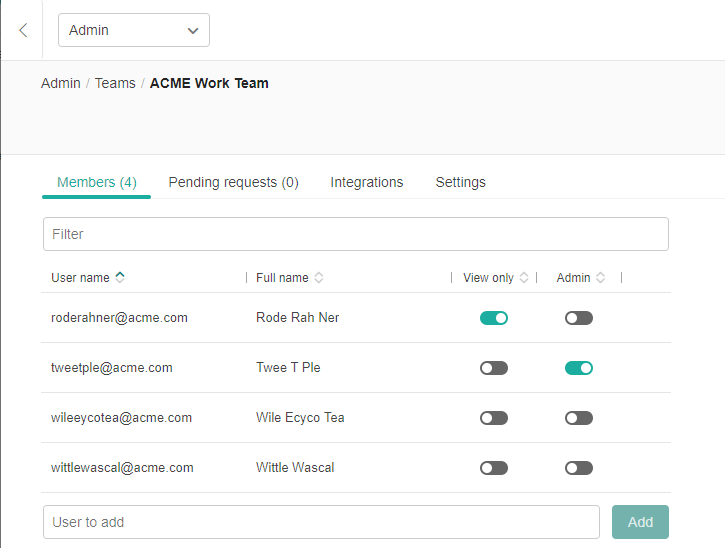Image resolution: width=725 pixels, height=548 pixels.
Task: Enable Admin toggle for wittlewascal@acme.com
Action: (578, 468)
